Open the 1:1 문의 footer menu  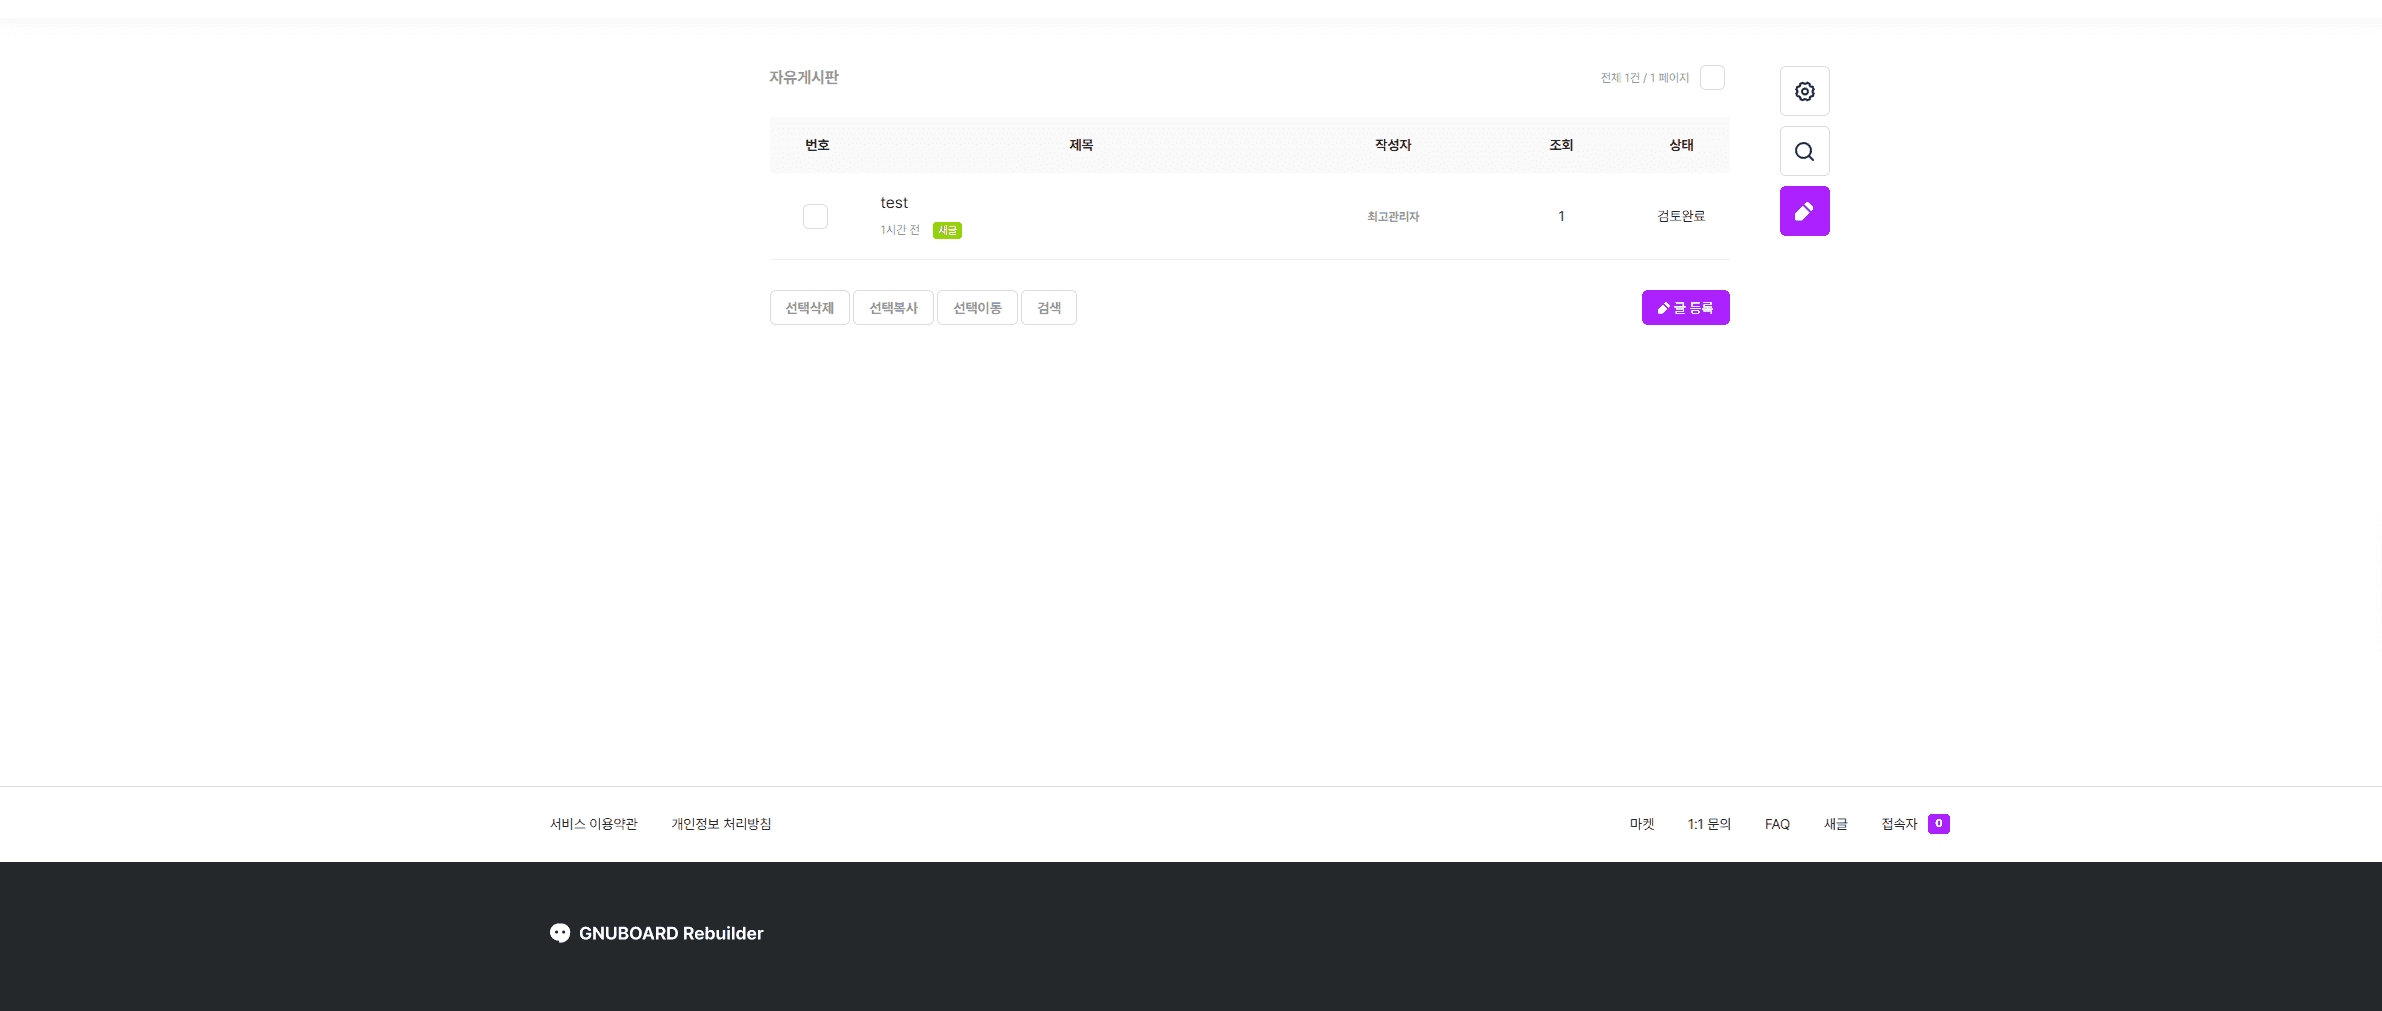click(x=1709, y=824)
